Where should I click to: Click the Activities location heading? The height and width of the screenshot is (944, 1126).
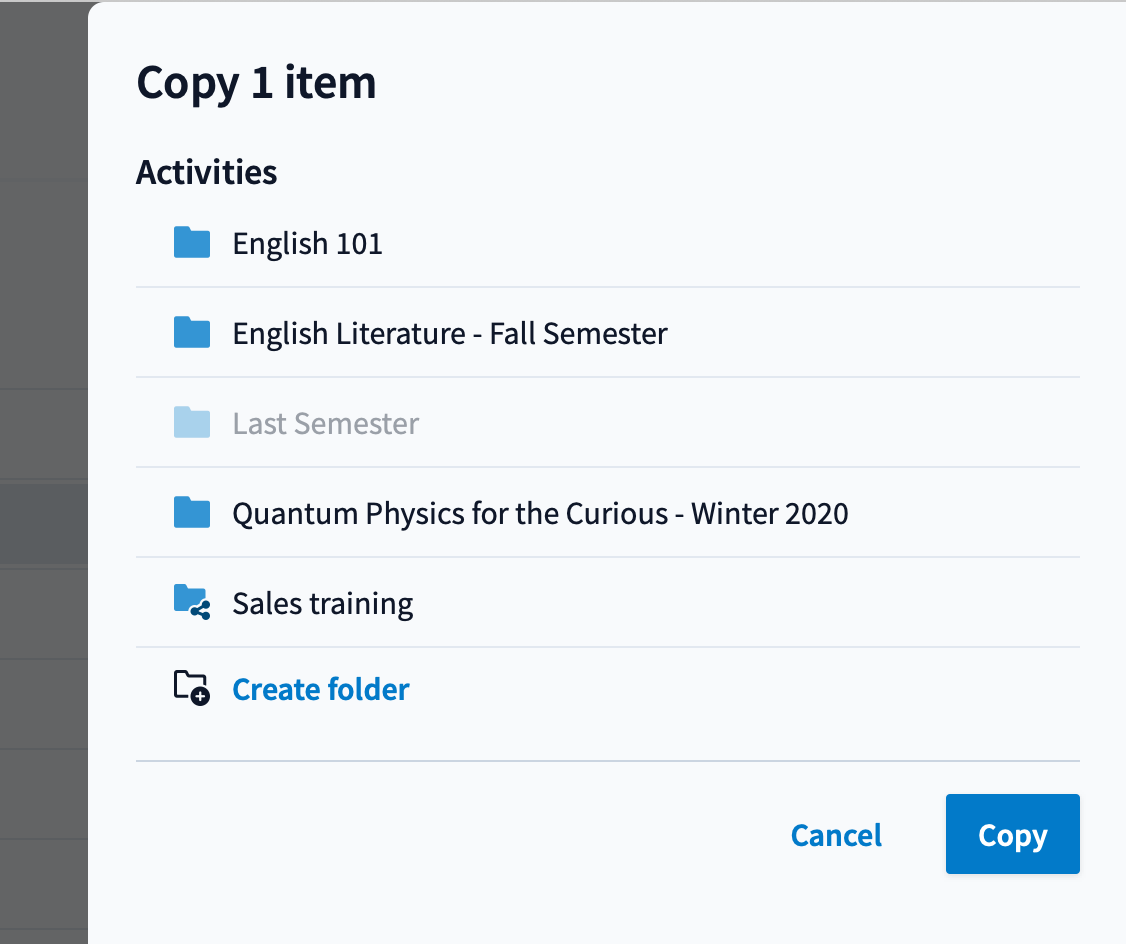[206, 172]
